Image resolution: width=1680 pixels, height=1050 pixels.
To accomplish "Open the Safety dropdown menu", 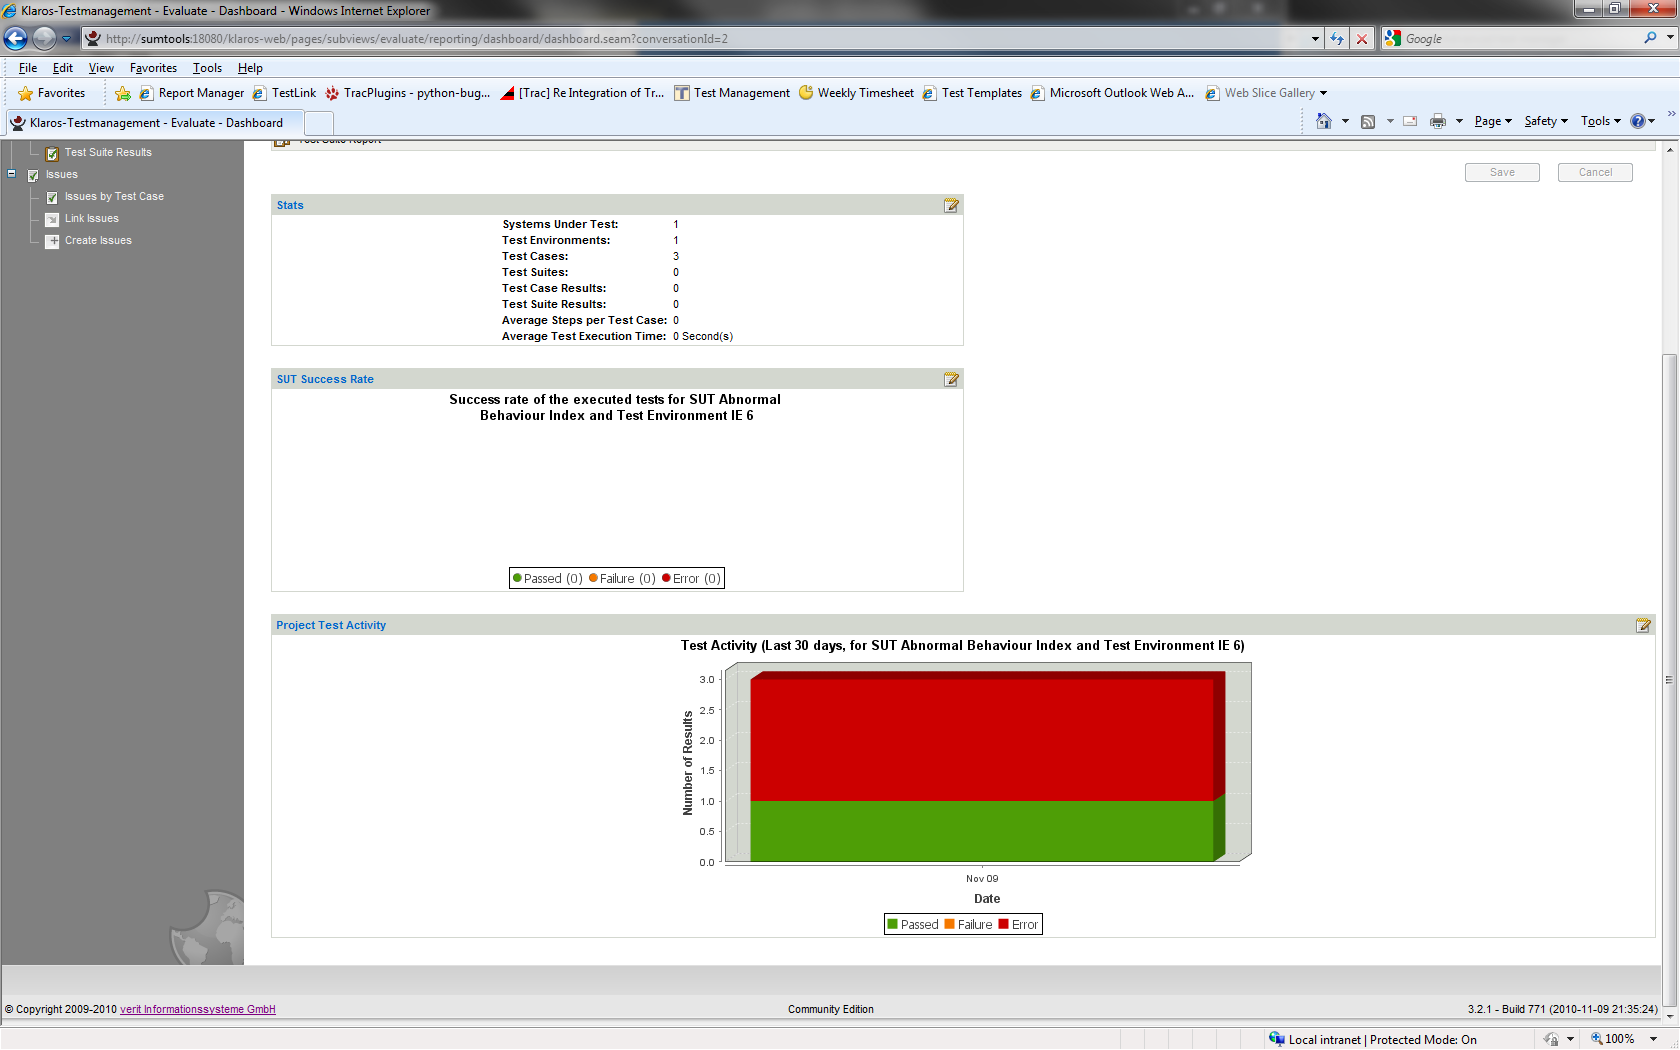I will click(x=1545, y=121).
